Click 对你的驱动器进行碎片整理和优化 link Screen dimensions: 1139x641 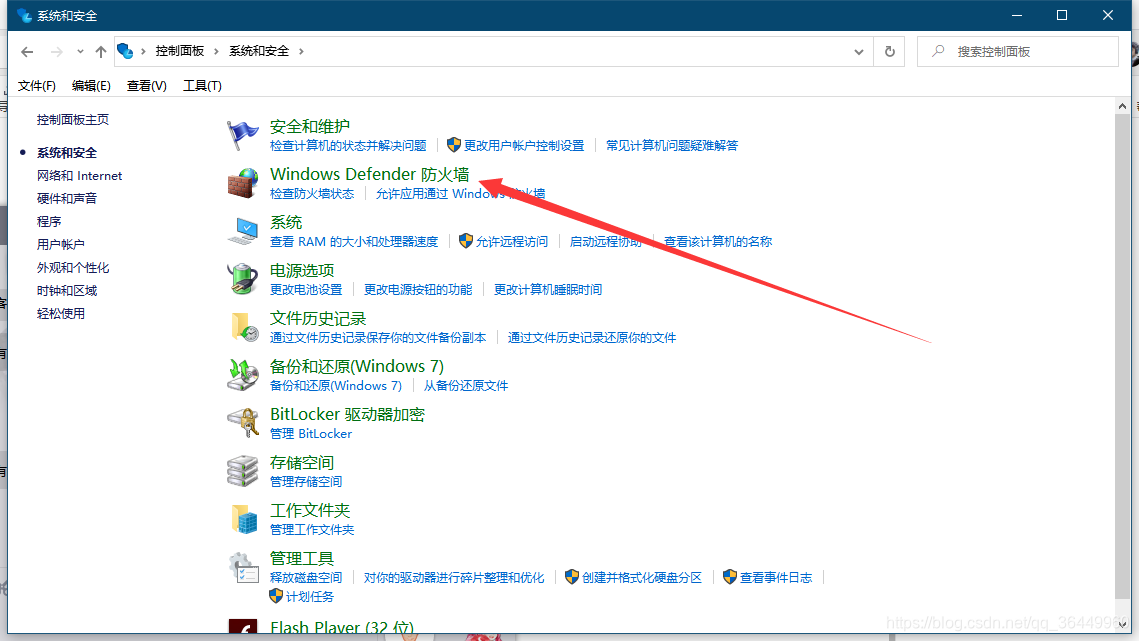pyautogui.click(x=453, y=577)
